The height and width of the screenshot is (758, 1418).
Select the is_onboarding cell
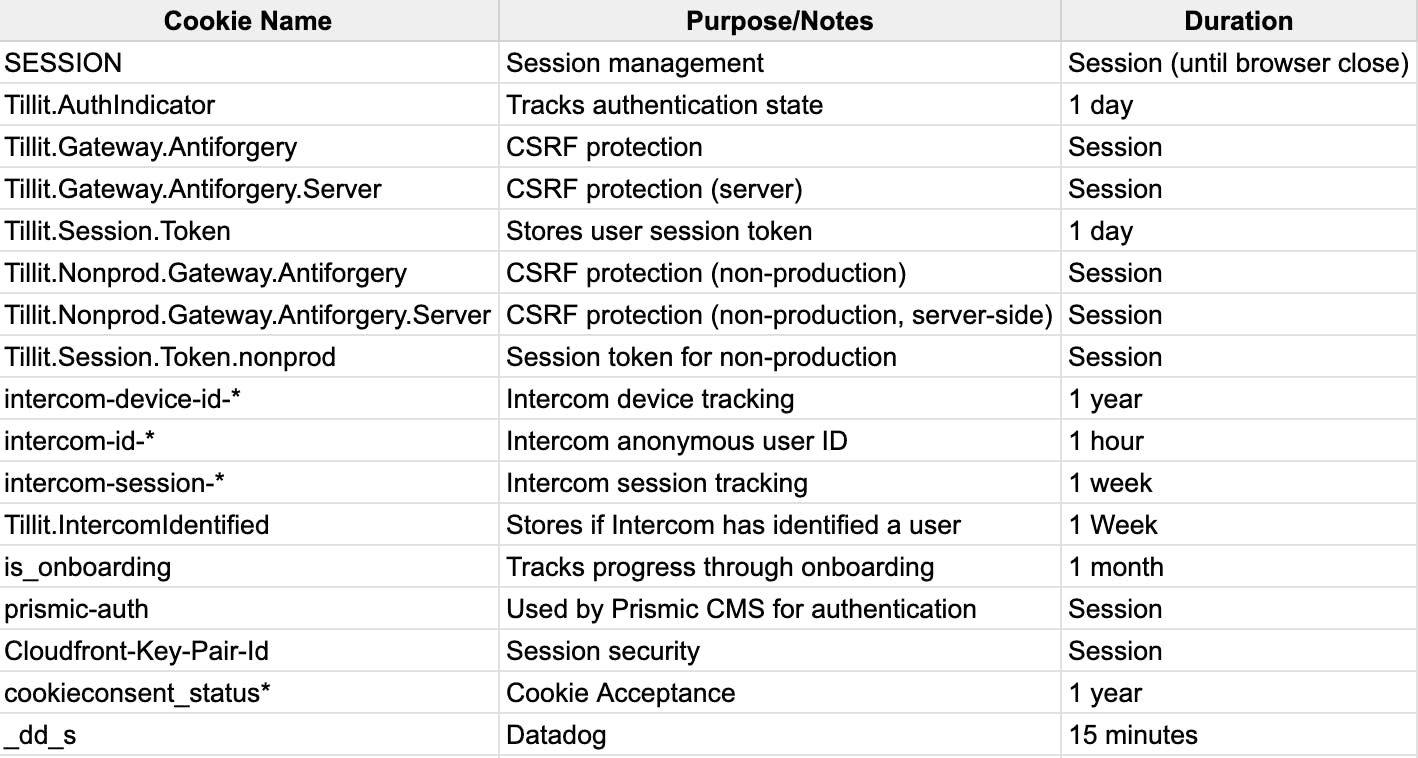(x=249, y=567)
